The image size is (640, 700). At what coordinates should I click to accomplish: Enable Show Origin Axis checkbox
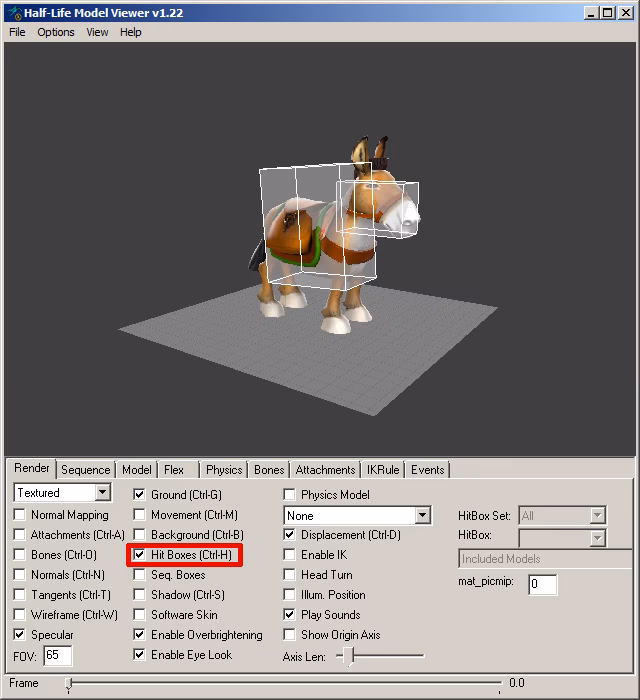coord(289,634)
